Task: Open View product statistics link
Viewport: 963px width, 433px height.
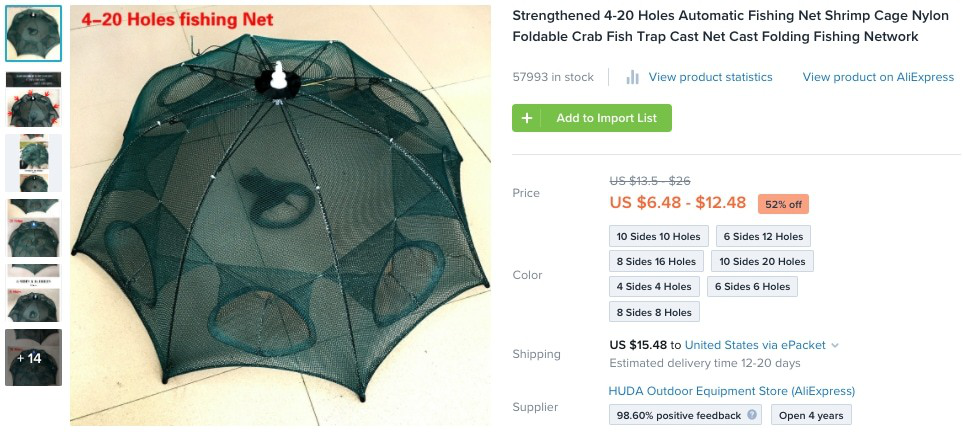Action: click(711, 77)
